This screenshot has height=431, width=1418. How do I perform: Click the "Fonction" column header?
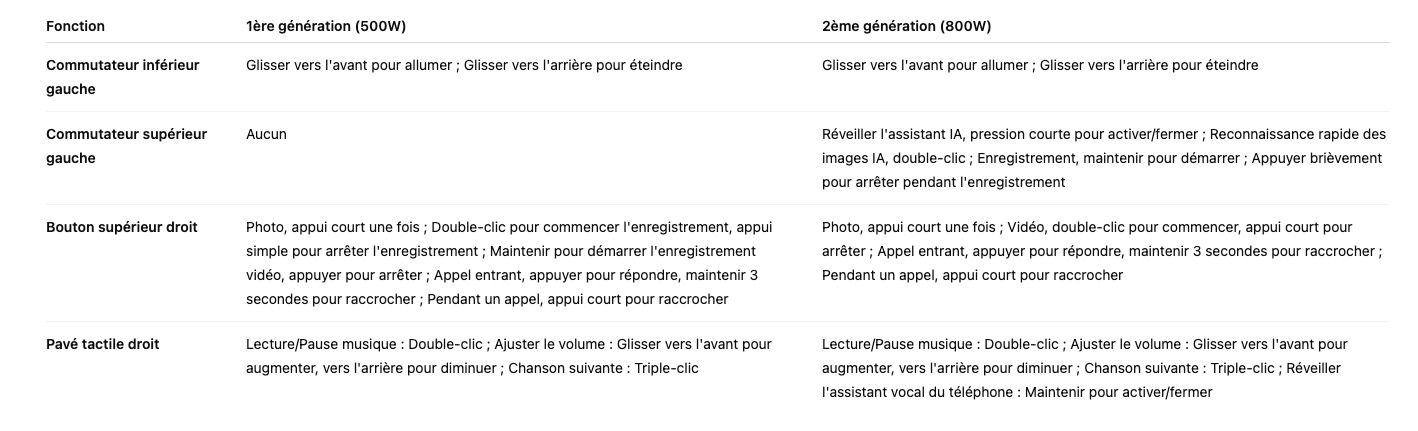click(x=75, y=26)
